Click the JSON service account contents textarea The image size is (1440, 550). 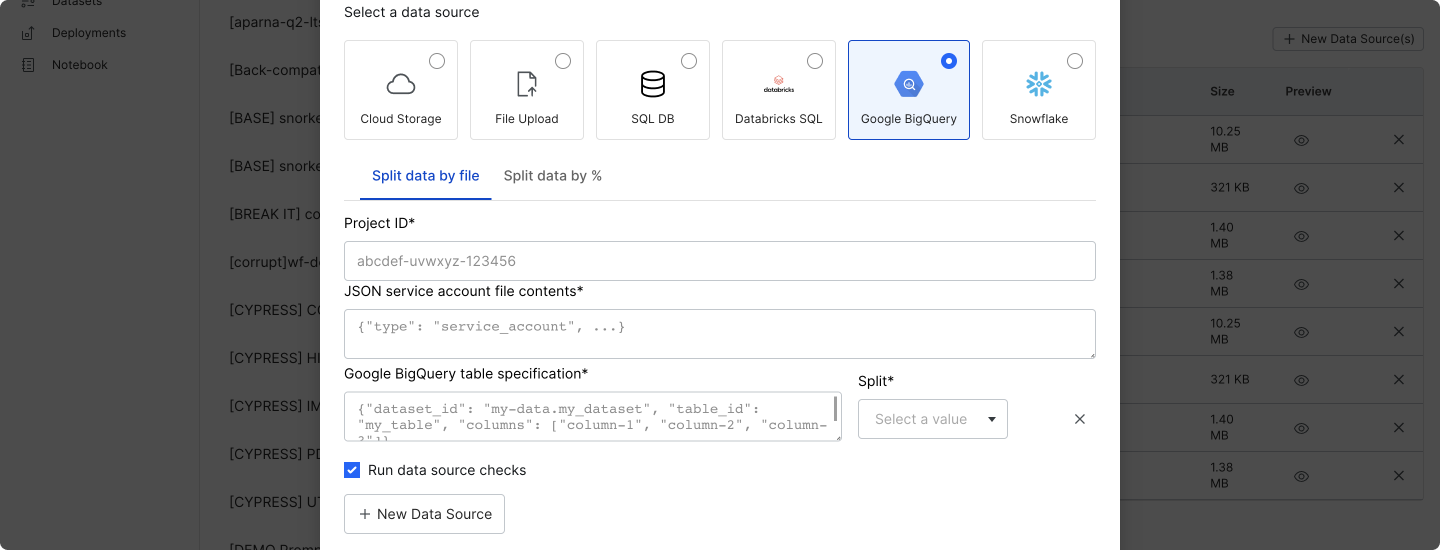[x=720, y=334]
